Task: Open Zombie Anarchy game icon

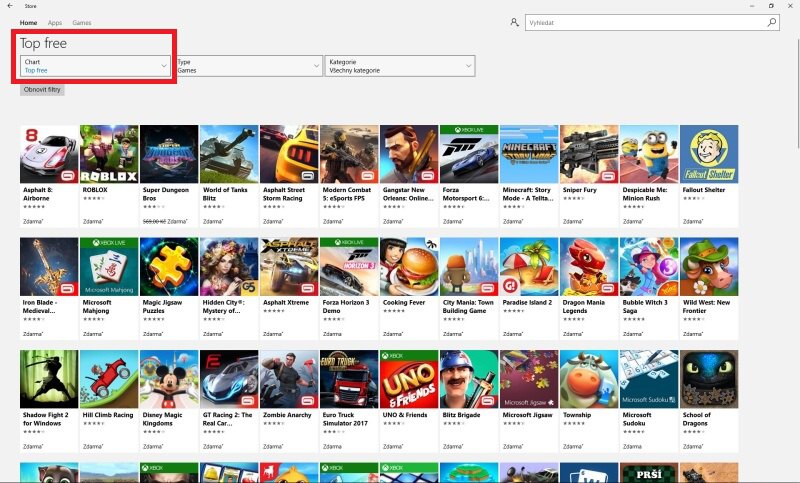Action: coord(289,379)
